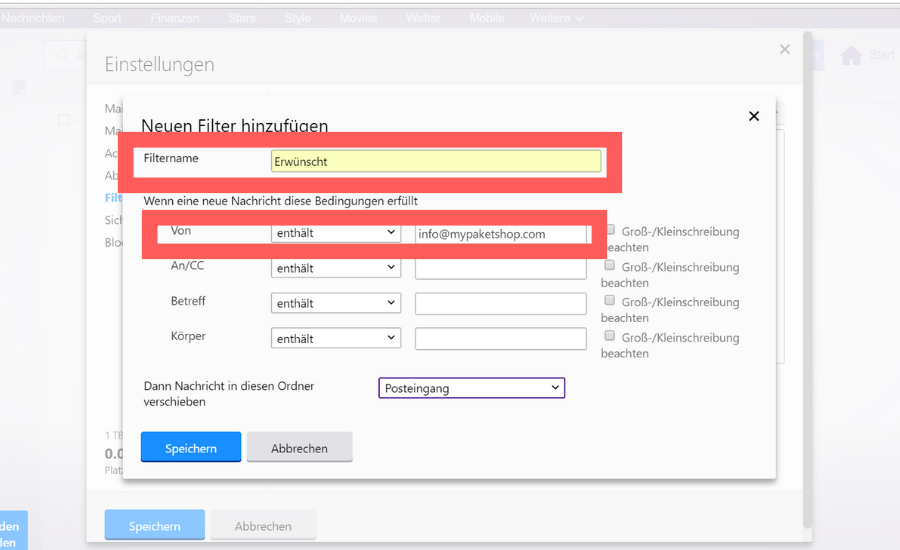Viewport: 900px width, 550px height.
Task: Click the Start home icon
Action: [851, 56]
